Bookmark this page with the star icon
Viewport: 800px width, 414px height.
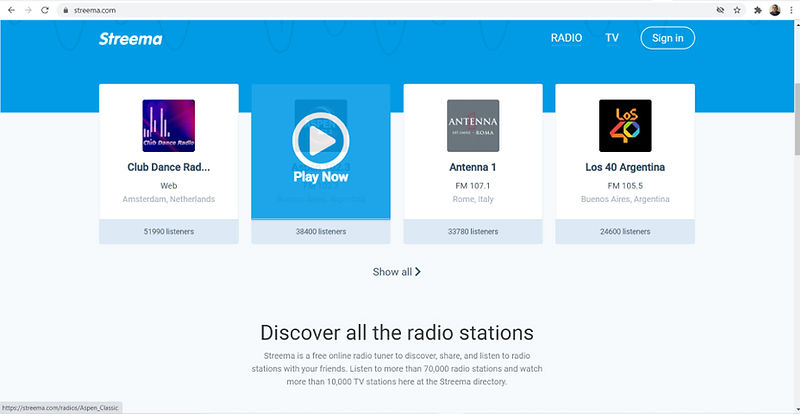(x=737, y=10)
